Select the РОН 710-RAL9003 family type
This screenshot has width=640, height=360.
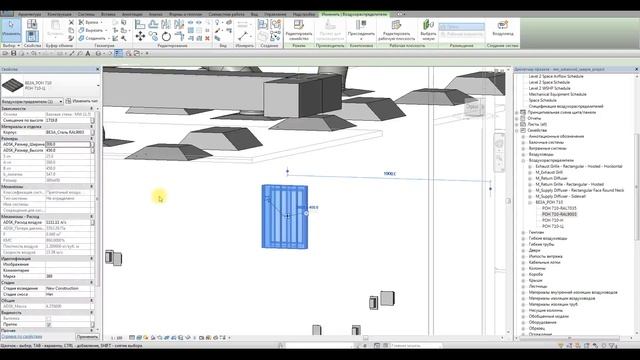[x=559, y=214]
